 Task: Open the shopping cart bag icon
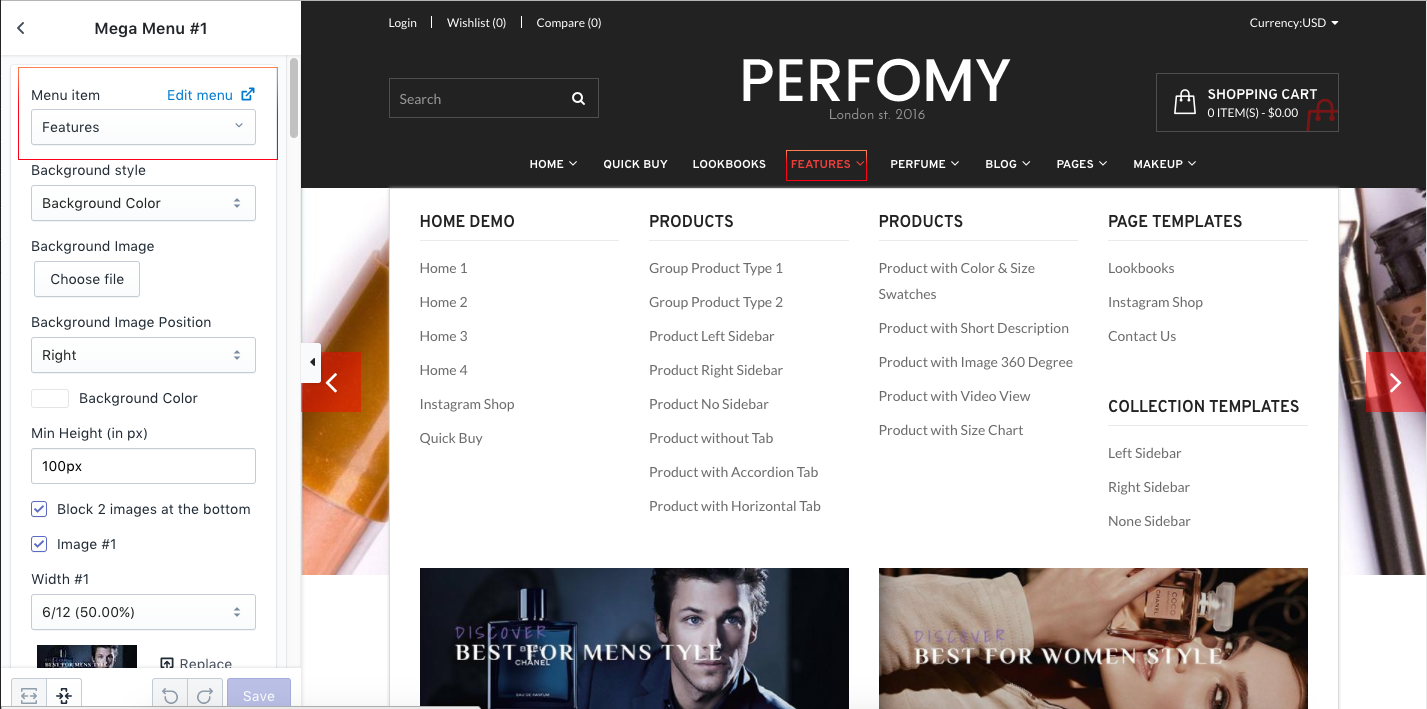(1185, 102)
